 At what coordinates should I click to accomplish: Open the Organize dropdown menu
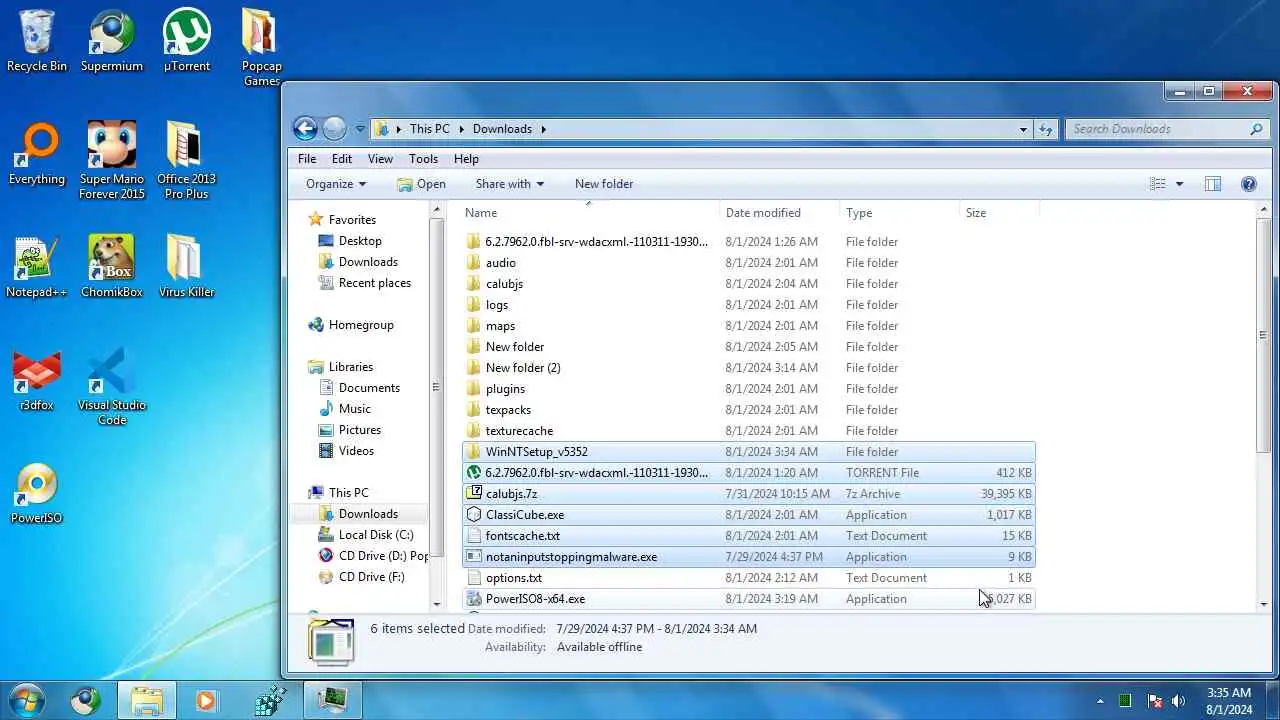pos(336,184)
